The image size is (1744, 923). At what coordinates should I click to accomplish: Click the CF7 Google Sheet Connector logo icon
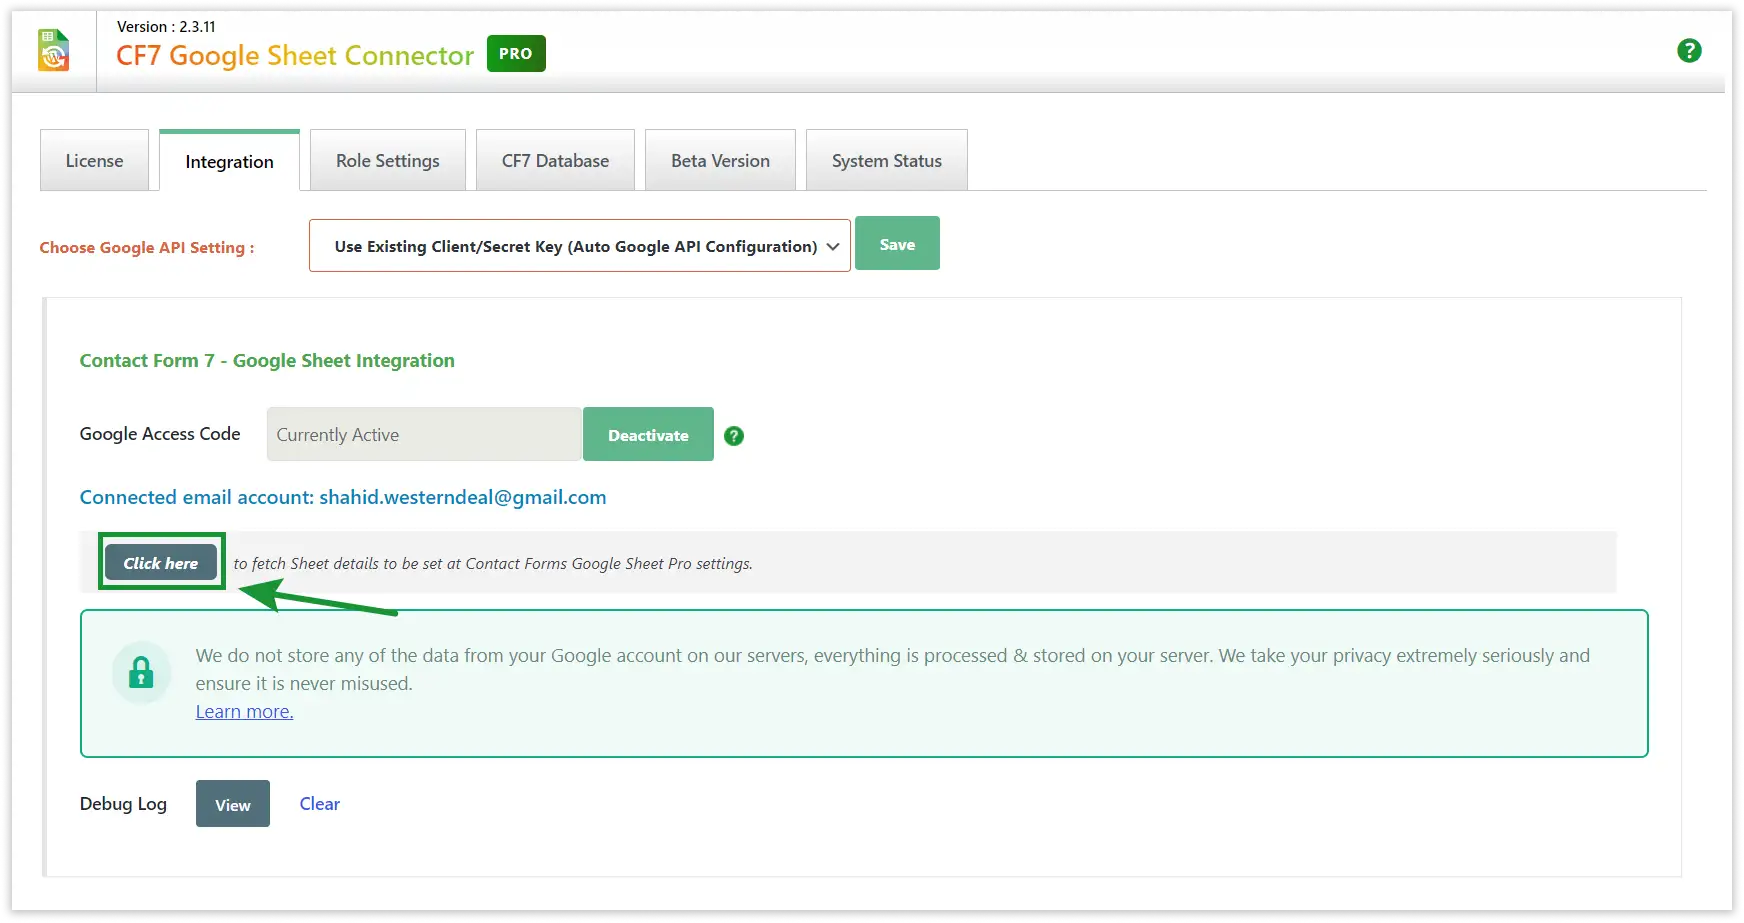tap(54, 51)
